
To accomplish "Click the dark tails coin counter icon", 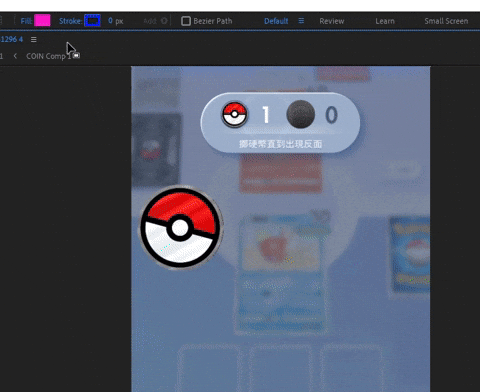I will [301, 114].
